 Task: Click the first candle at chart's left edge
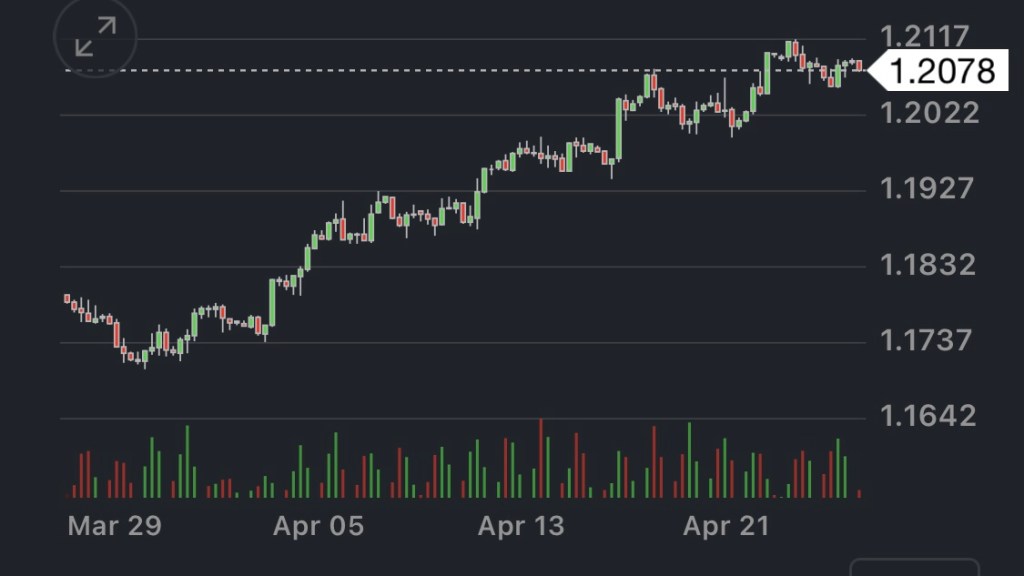click(x=67, y=298)
